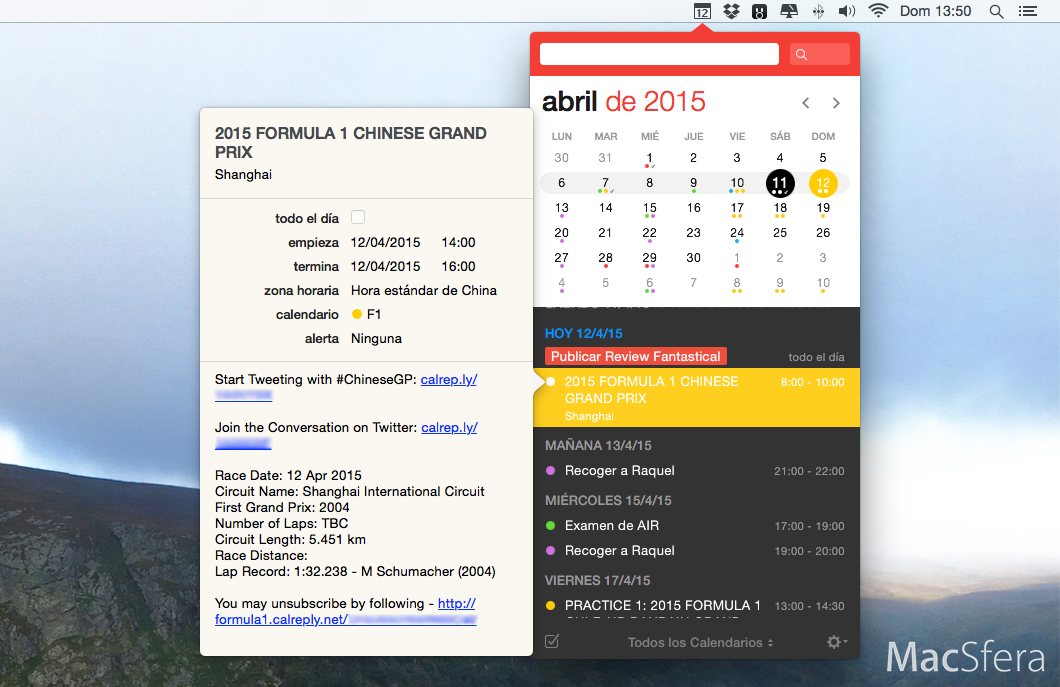Edit the empieza date 12/04/2015
The height and width of the screenshot is (687, 1060).
pyautogui.click(x=385, y=243)
